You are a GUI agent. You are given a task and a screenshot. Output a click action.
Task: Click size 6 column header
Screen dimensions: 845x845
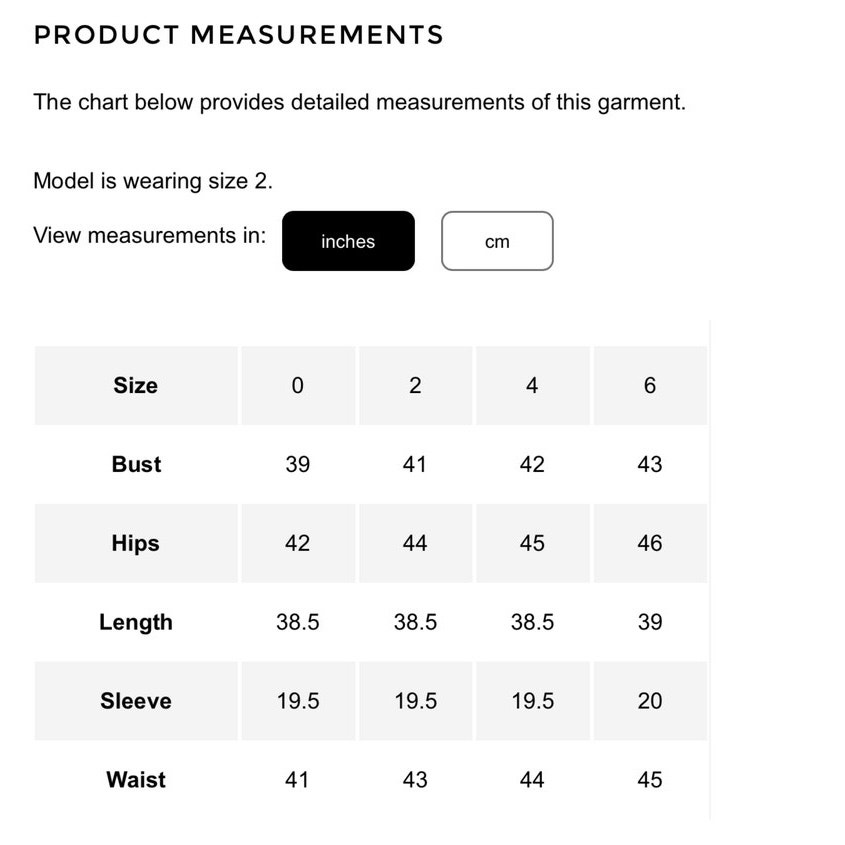(650, 385)
